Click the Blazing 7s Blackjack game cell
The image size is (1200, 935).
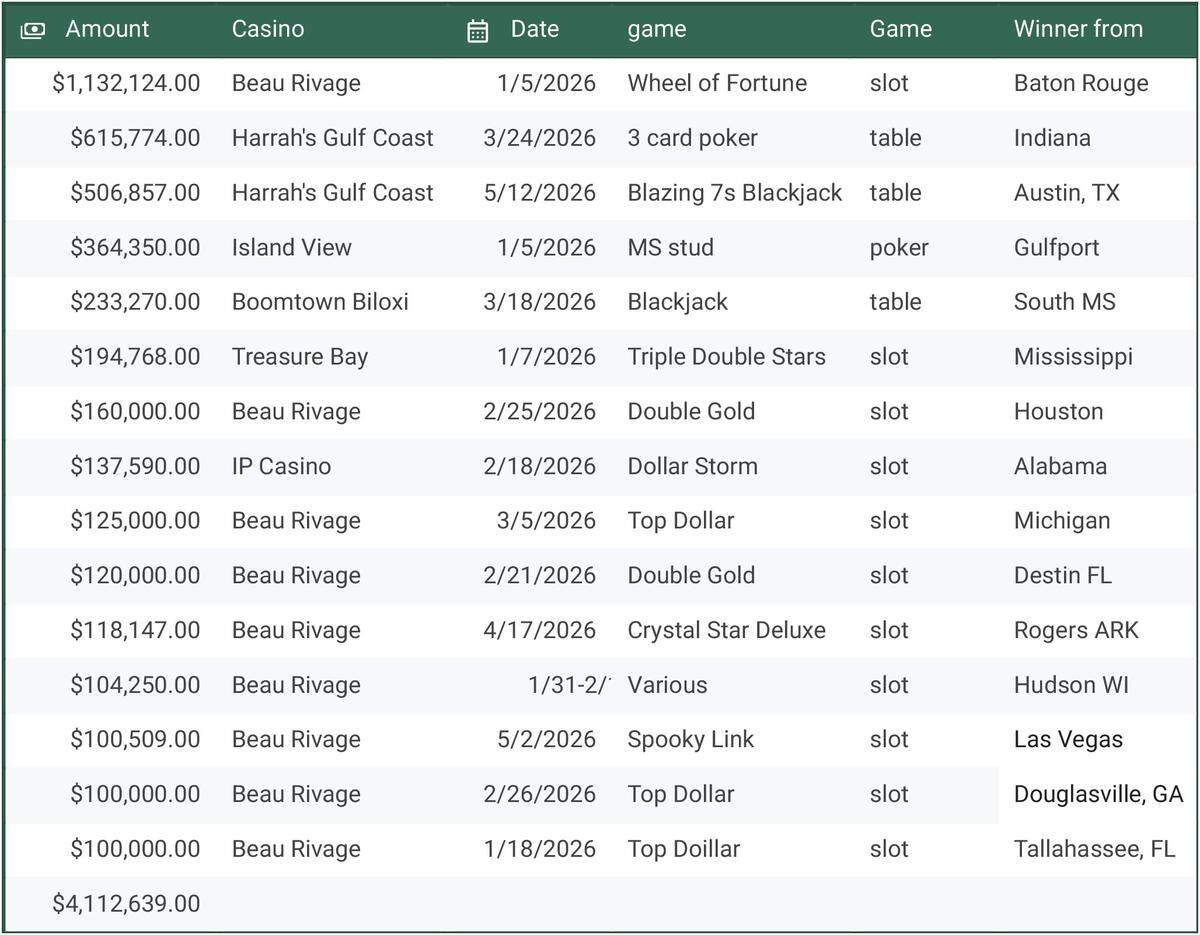(735, 193)
